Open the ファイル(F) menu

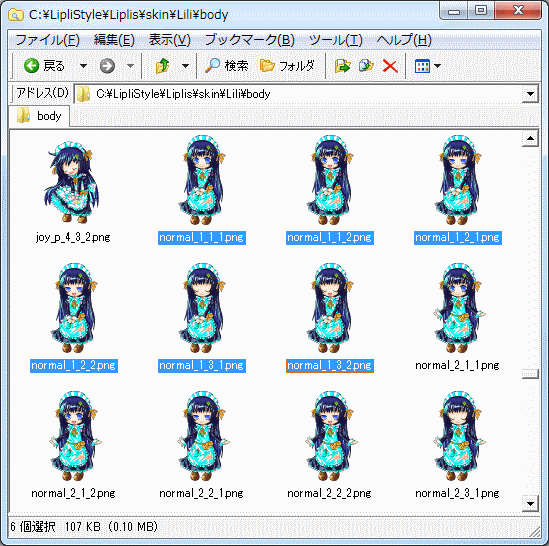(x=48, y=40)
